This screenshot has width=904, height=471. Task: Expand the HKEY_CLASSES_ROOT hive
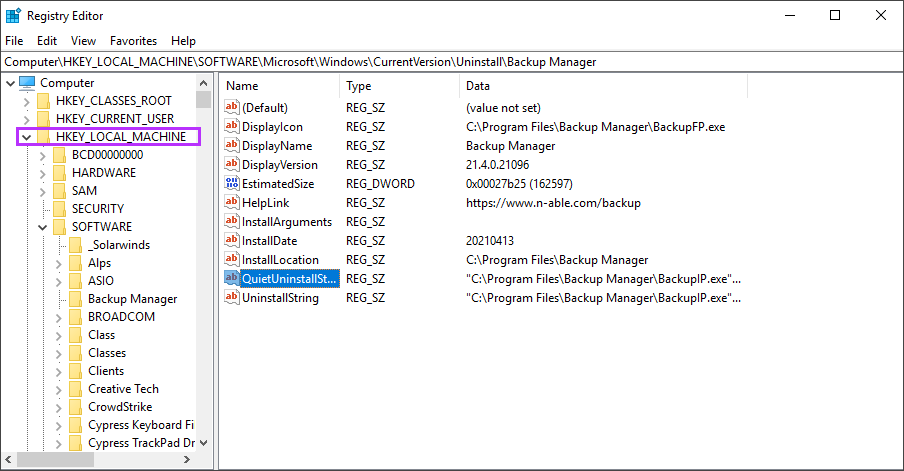pyautogui.click(x=27, y=101)
